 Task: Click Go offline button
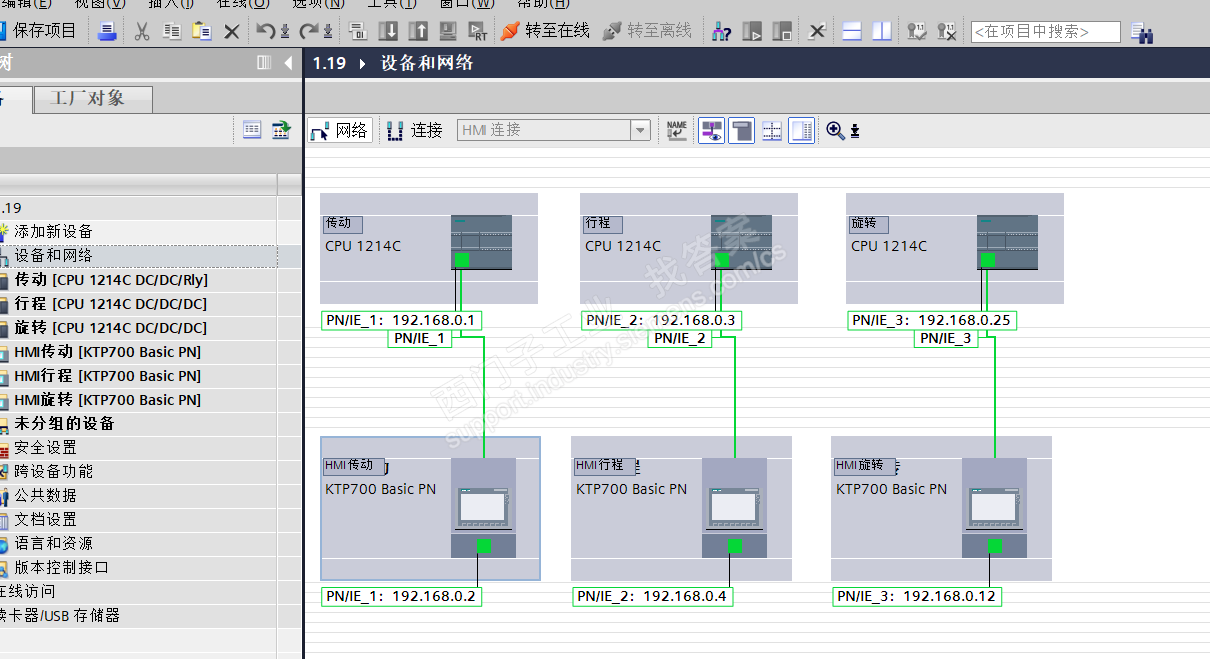tap(648, 31)
